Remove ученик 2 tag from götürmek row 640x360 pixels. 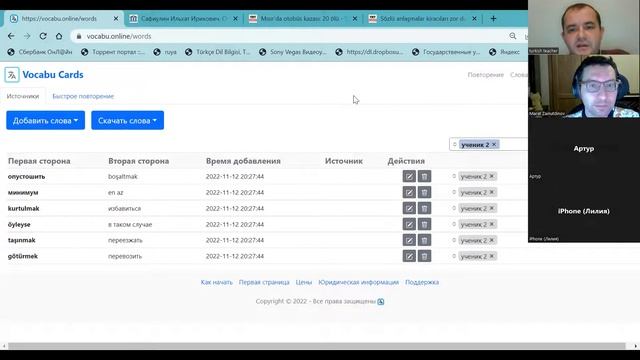pos(492,256)
